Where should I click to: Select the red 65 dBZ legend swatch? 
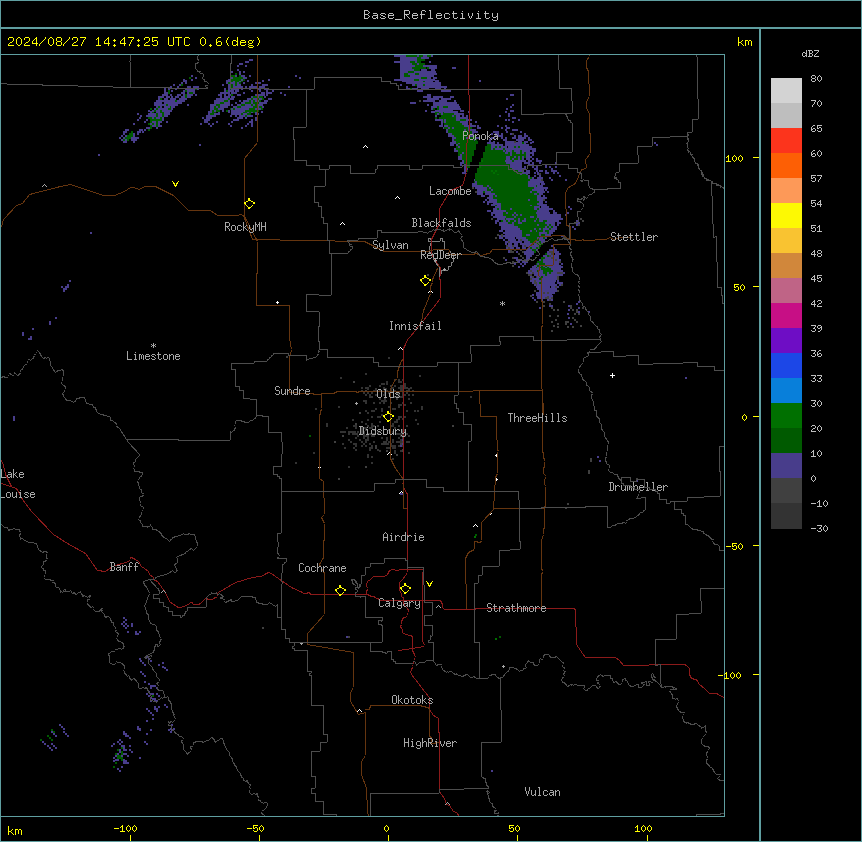[786, 141]
